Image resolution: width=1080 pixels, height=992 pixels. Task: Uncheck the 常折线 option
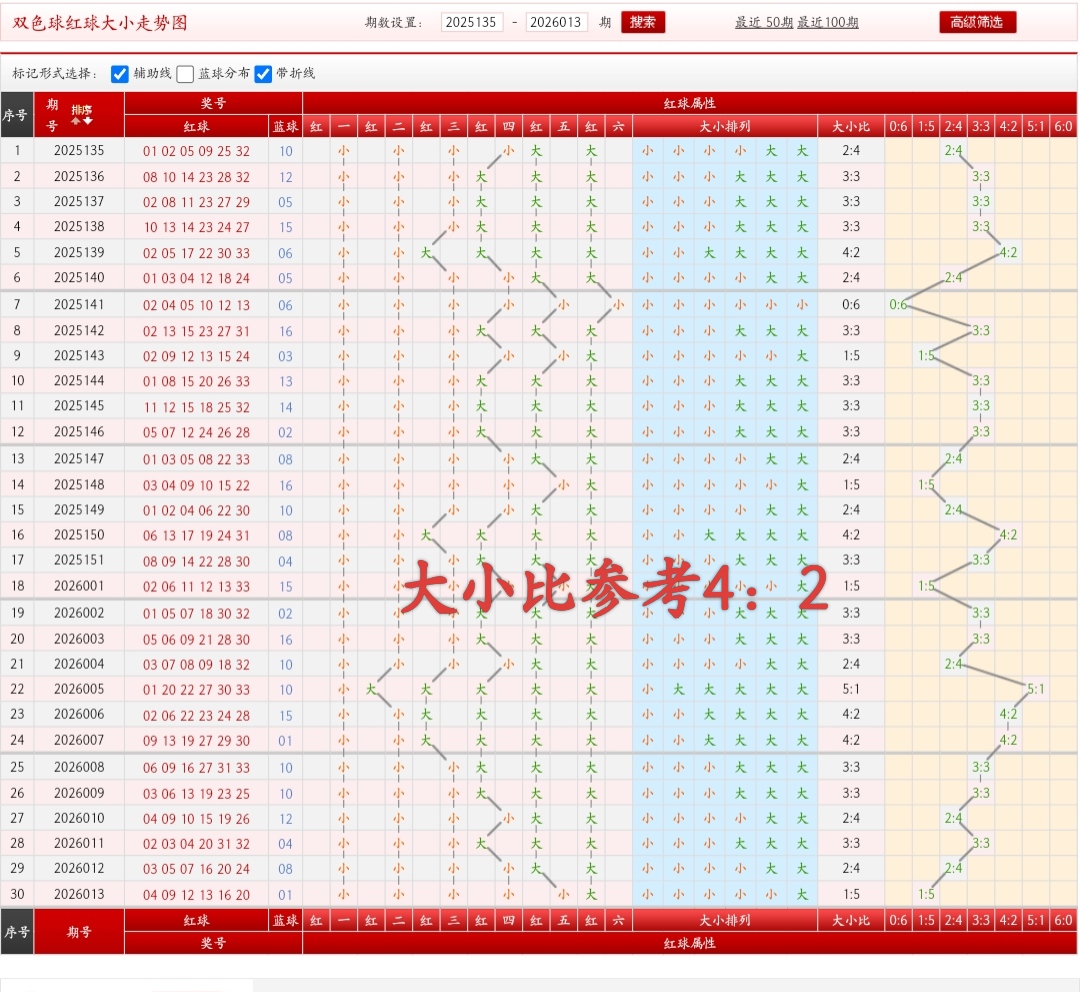tap(263, 73)
